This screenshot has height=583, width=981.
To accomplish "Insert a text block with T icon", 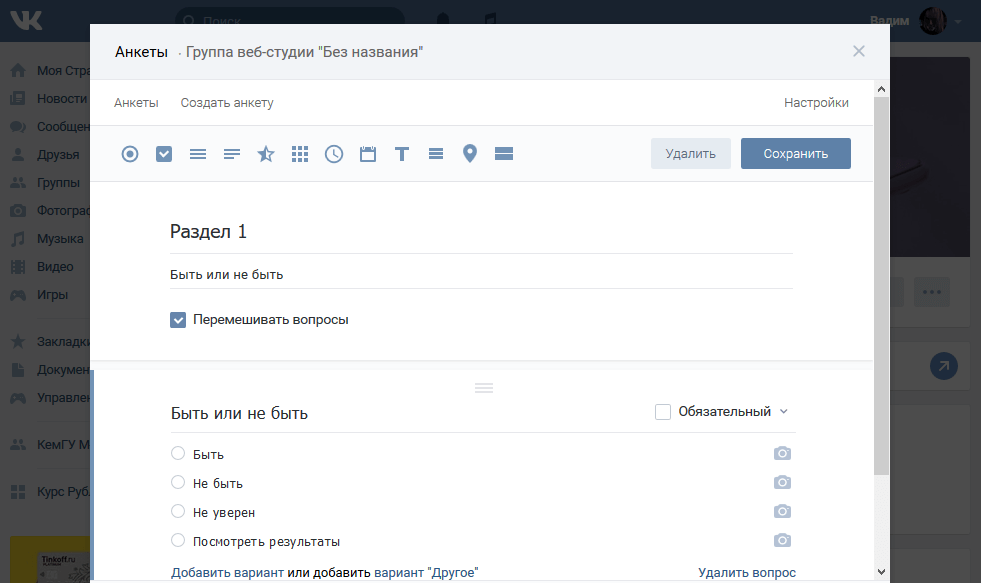I will point(402,154).
